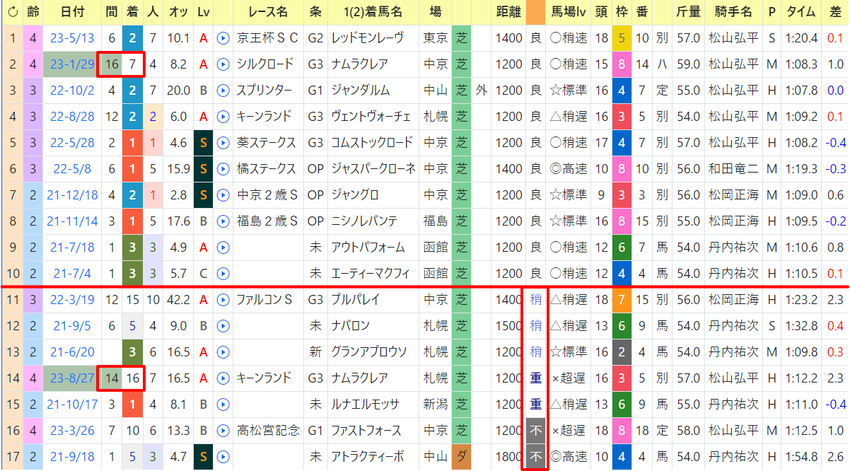The width and height of the screenshot is (850, 471).
Task: Click time 1:07.8 in the スプリンター row
Action: point(801,91)
